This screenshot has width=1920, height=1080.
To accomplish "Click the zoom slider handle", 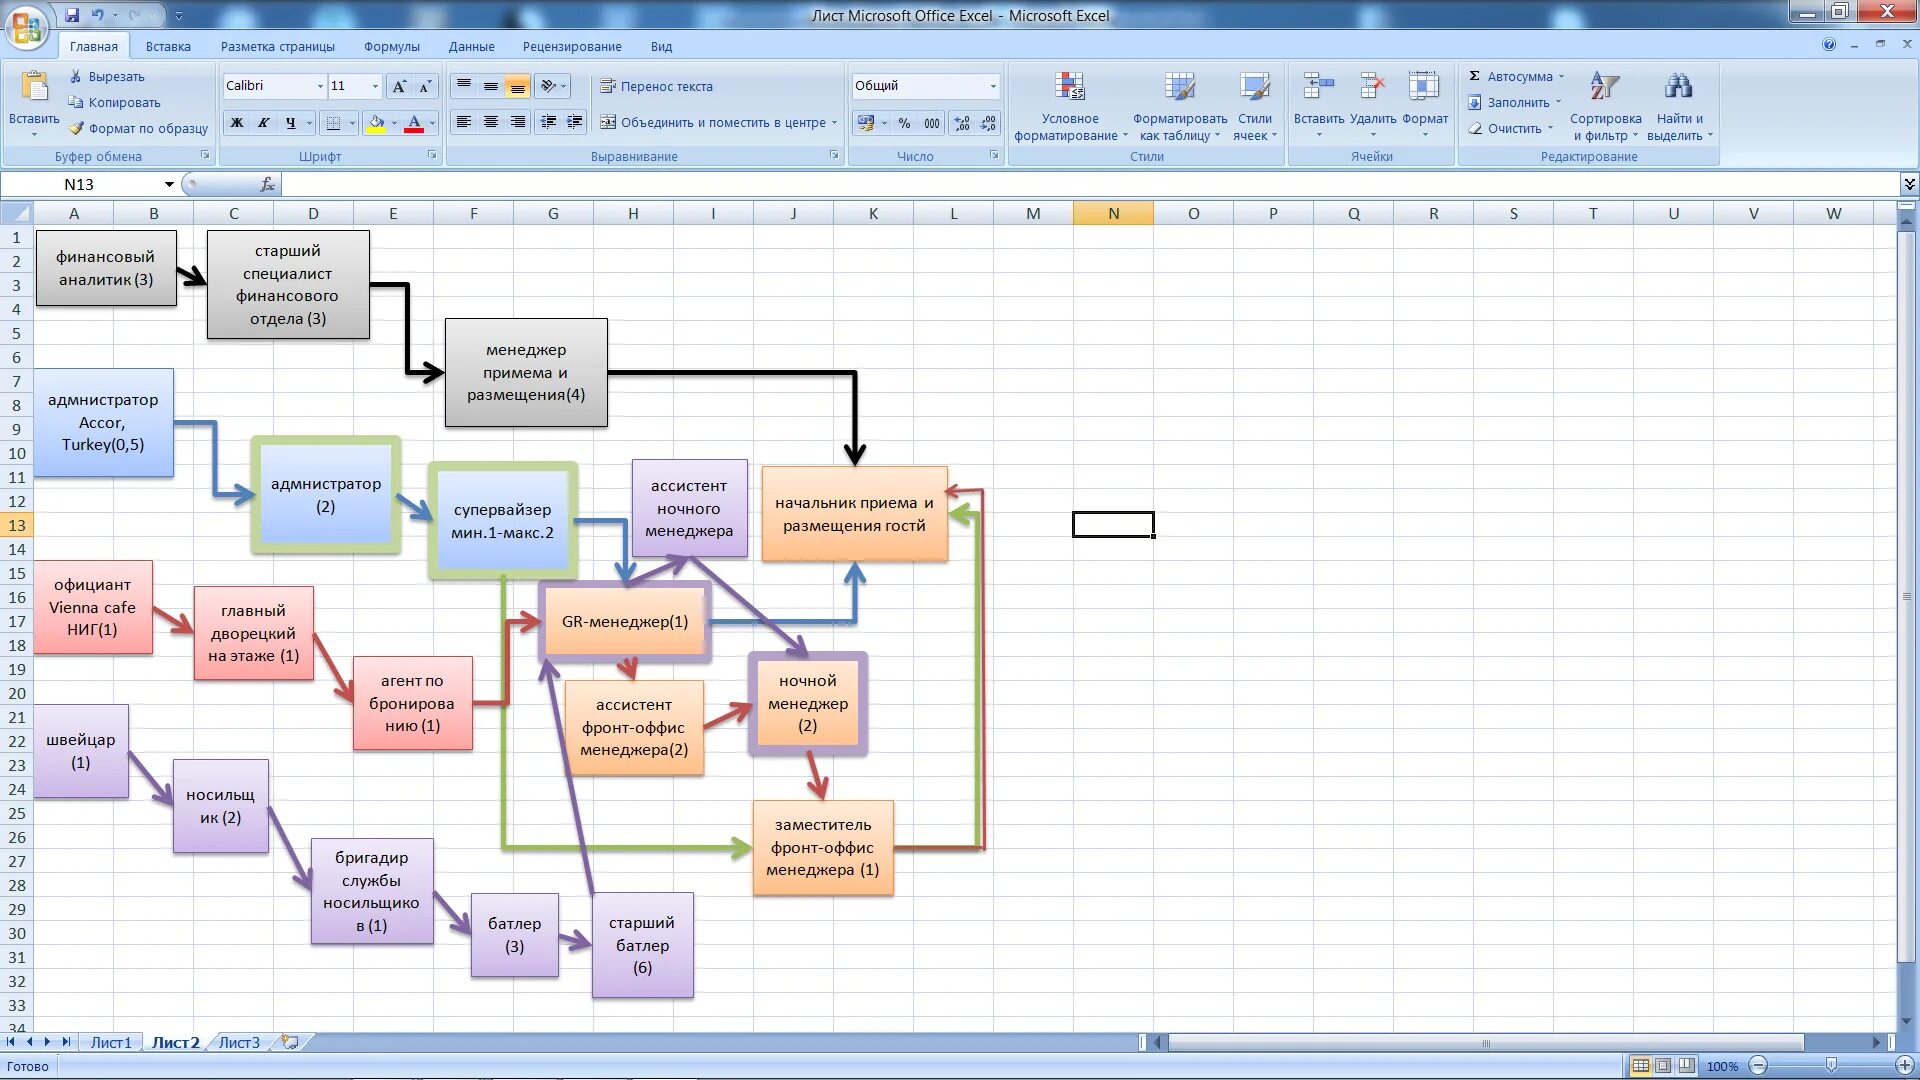I will click(x=1831, y=1066).
